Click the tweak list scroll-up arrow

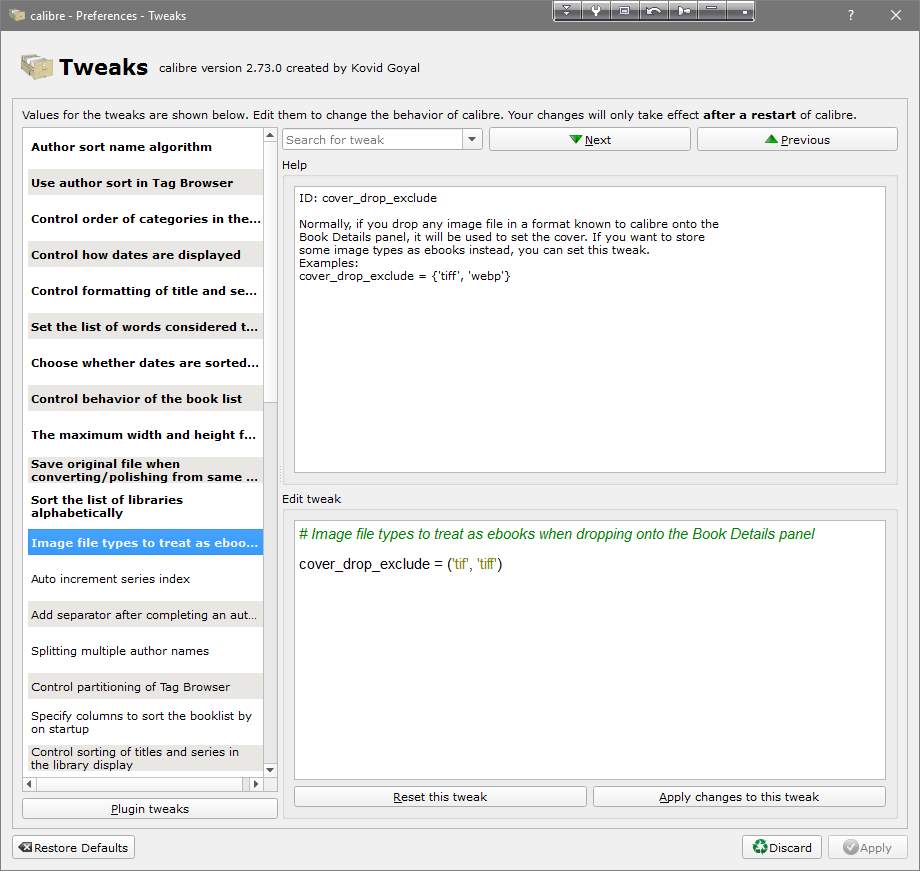pos(270,136)
